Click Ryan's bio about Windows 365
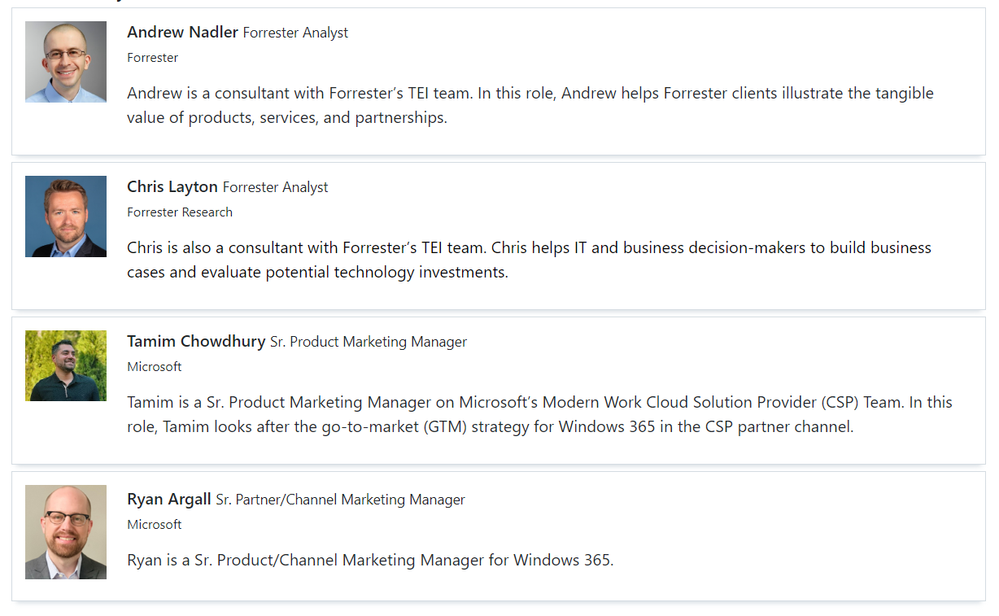Viewport: 999px width, 616px height. 370,560
